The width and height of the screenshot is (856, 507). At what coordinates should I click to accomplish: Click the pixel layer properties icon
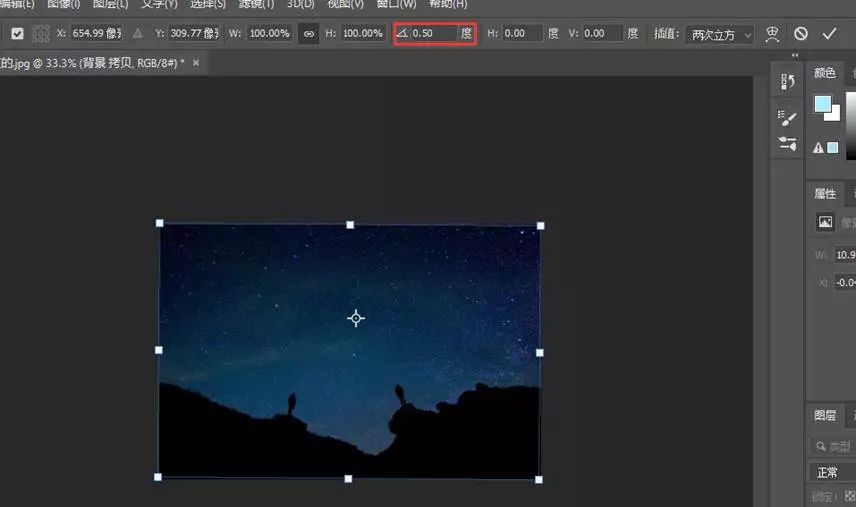pos(825,222)
